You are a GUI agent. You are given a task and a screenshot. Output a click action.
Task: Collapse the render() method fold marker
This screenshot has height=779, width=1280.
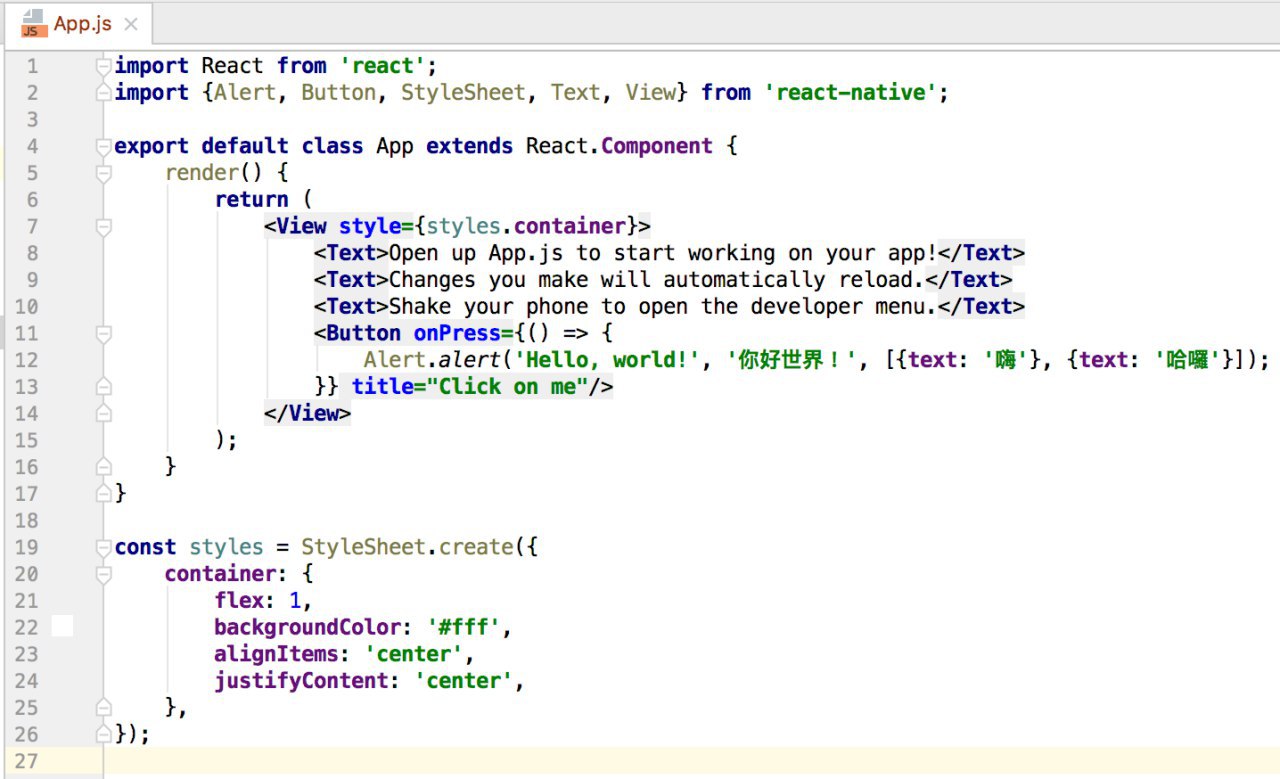[103, 173]
